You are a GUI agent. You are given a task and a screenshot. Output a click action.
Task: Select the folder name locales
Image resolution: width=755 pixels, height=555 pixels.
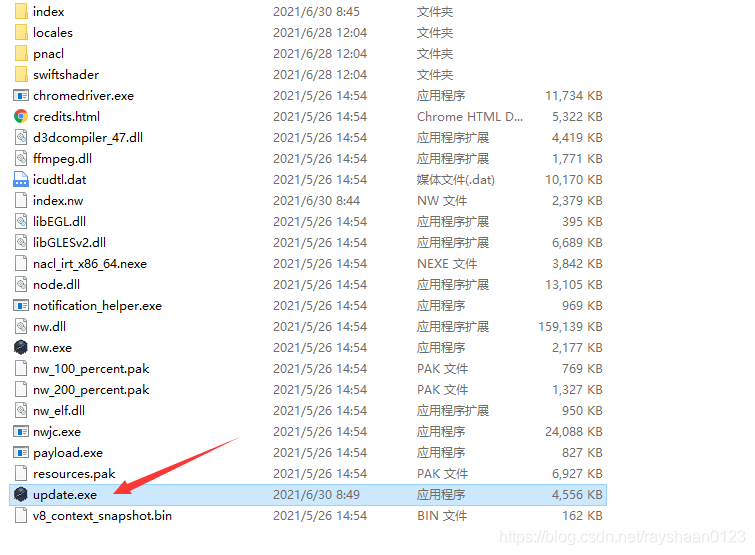coord(53,33)
